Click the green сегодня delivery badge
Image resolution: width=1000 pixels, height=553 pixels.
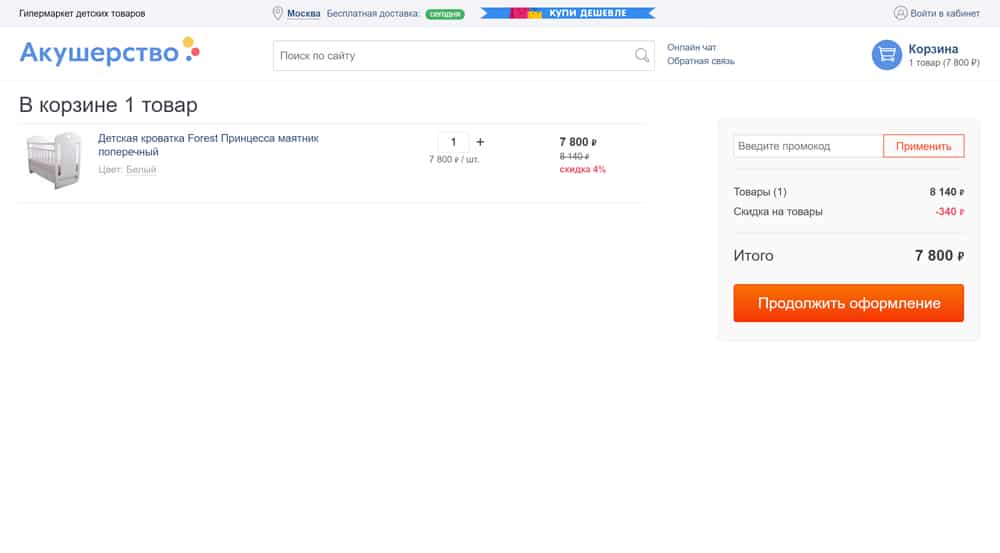pyautogui.click(x=445, y=14)
